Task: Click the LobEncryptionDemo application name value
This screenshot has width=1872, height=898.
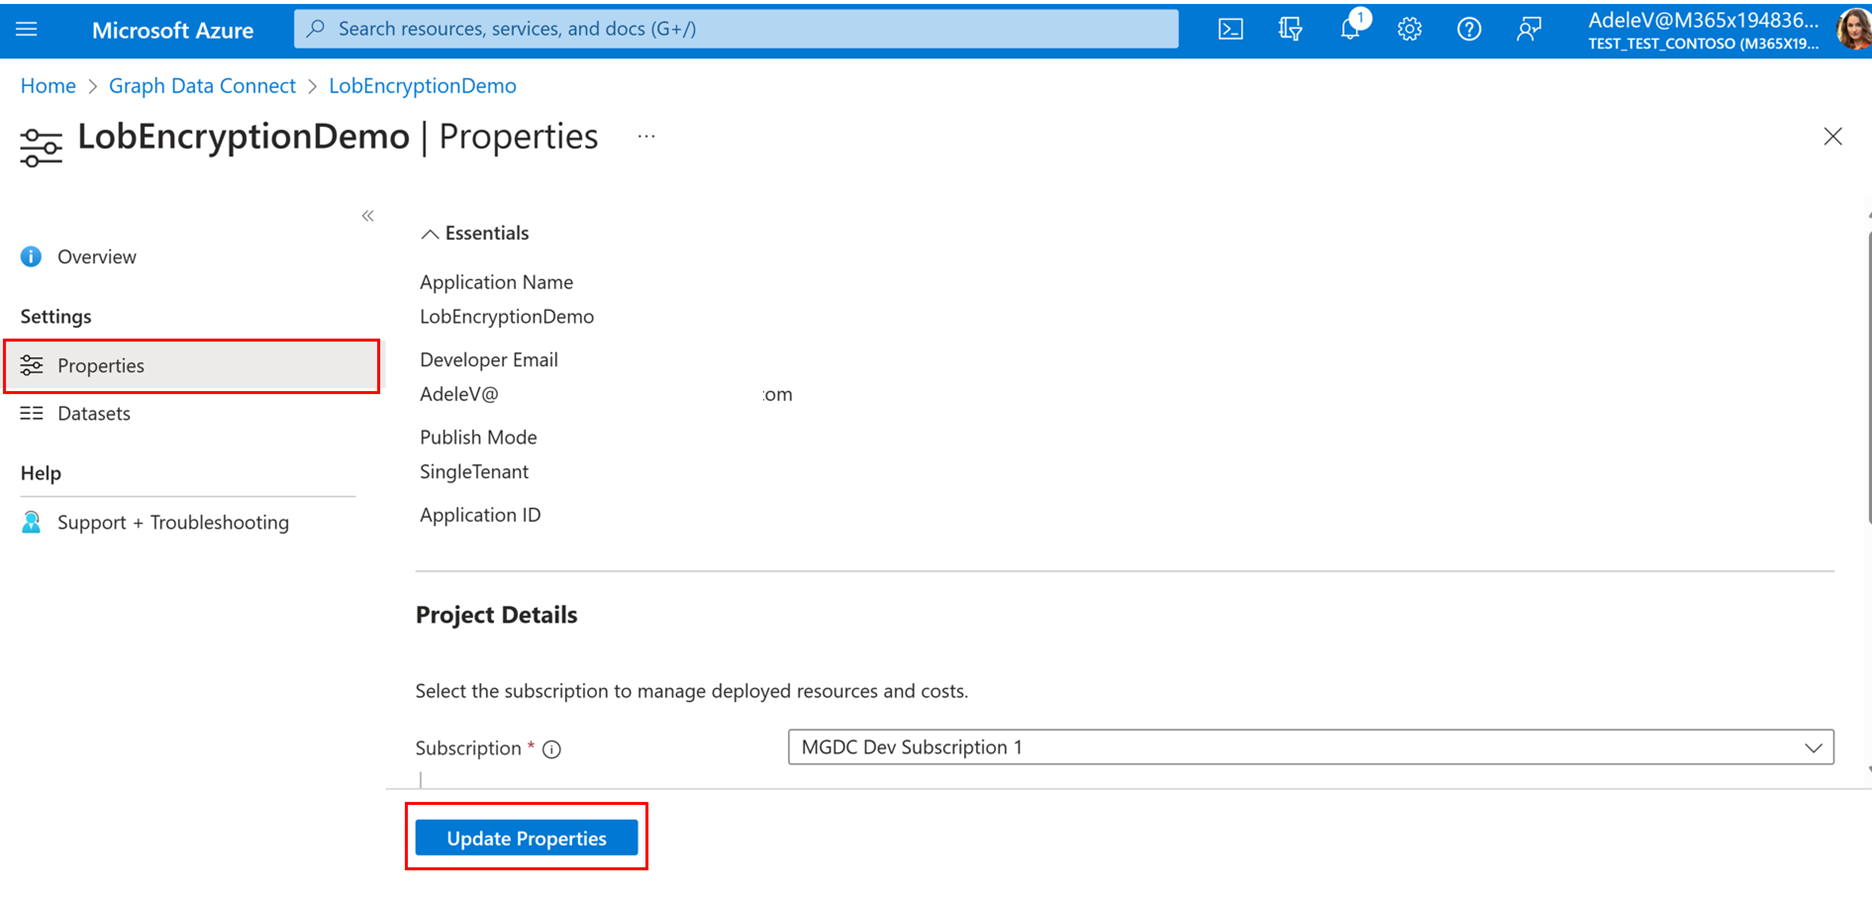Action: pos(506,317)
